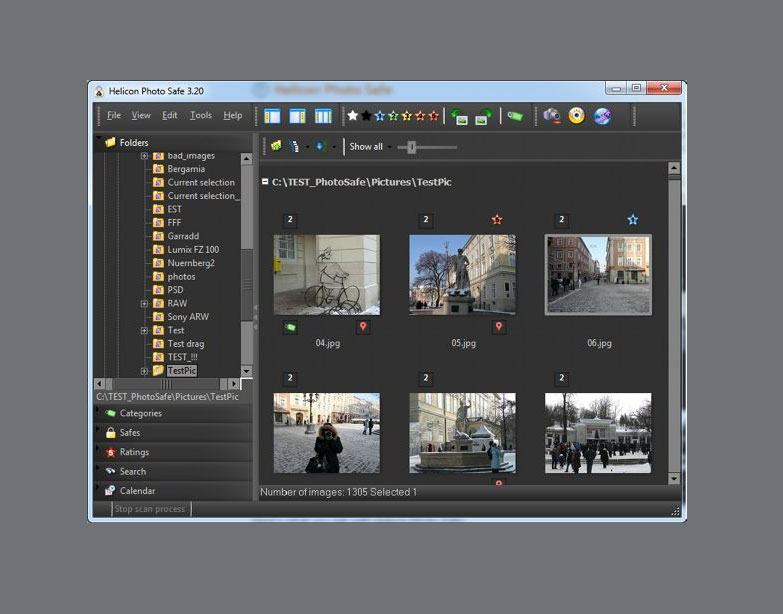Click the blue star rating above 06.jpg
This screenshot has height=614, width=783.
633,220
